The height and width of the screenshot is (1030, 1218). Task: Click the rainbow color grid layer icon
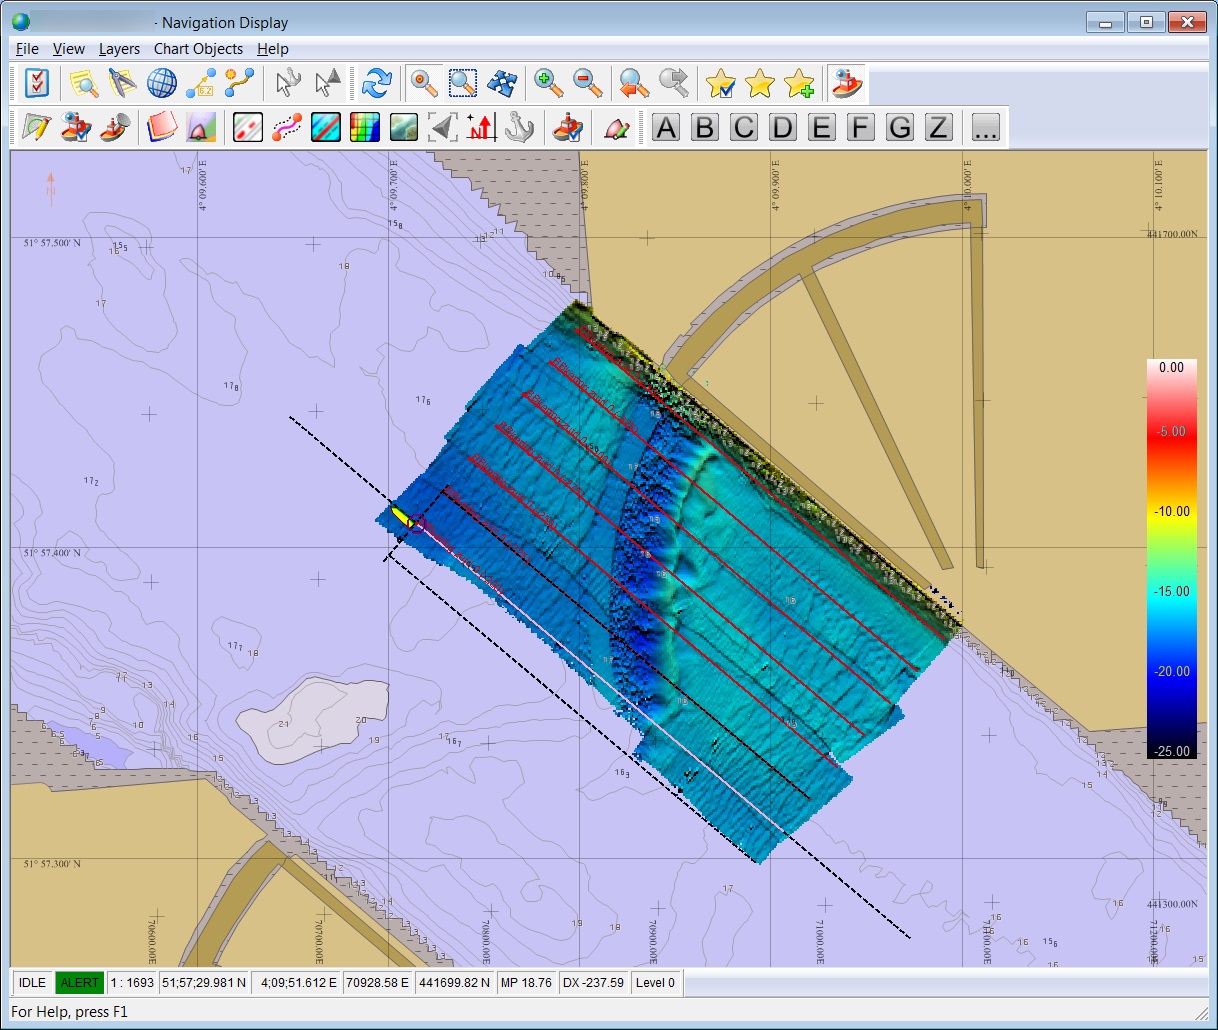pos(365,128)
